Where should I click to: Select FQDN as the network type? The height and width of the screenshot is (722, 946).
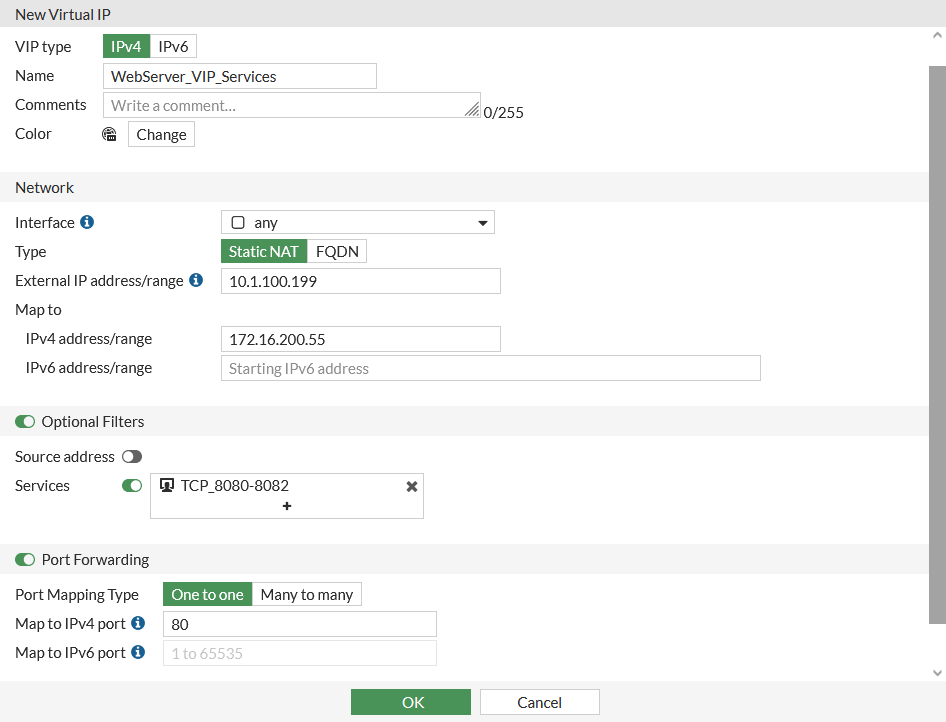click(x=337, y=251)
